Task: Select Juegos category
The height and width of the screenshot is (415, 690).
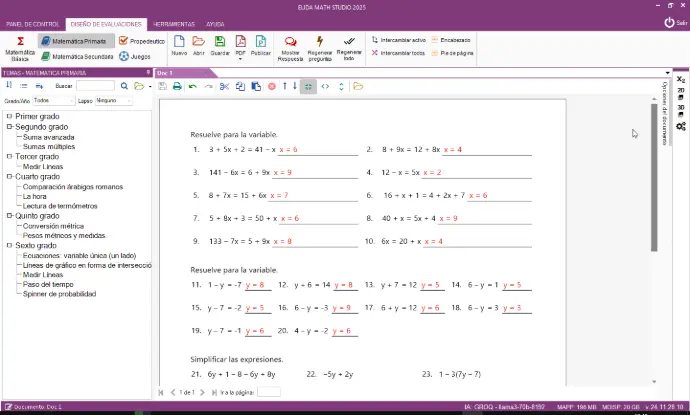Action: click(135, 56)
